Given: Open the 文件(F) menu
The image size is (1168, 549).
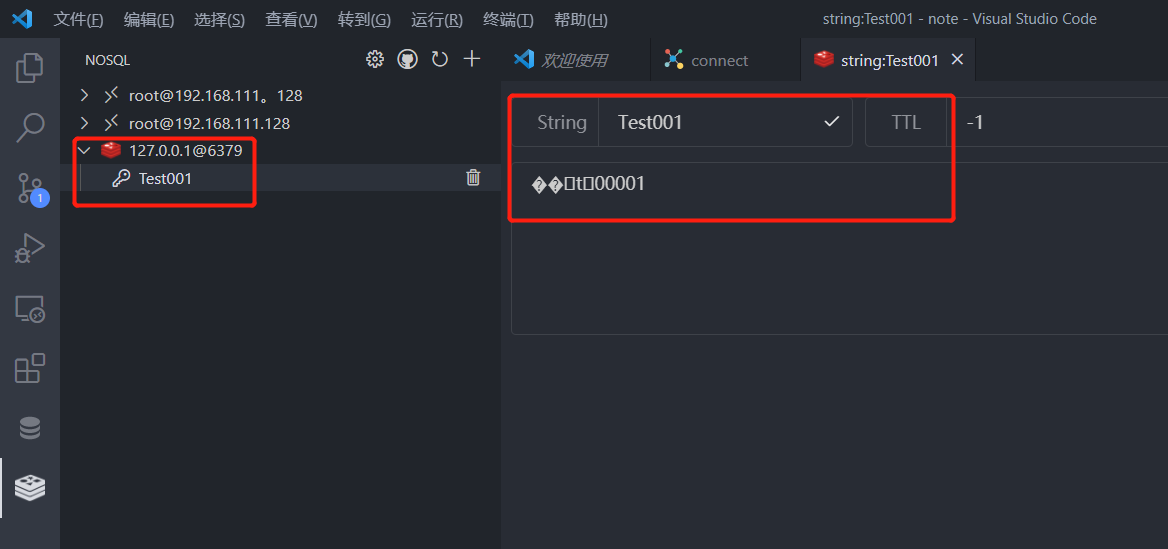Looking at the screenshot, I should (x=78, y=19).
